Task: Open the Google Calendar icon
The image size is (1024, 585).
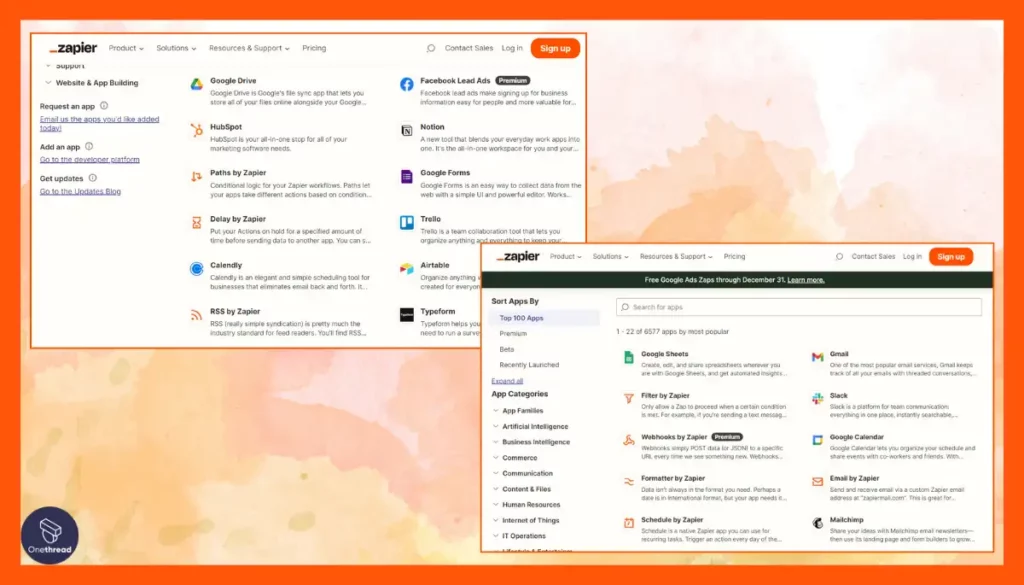Action: point(817,440)
